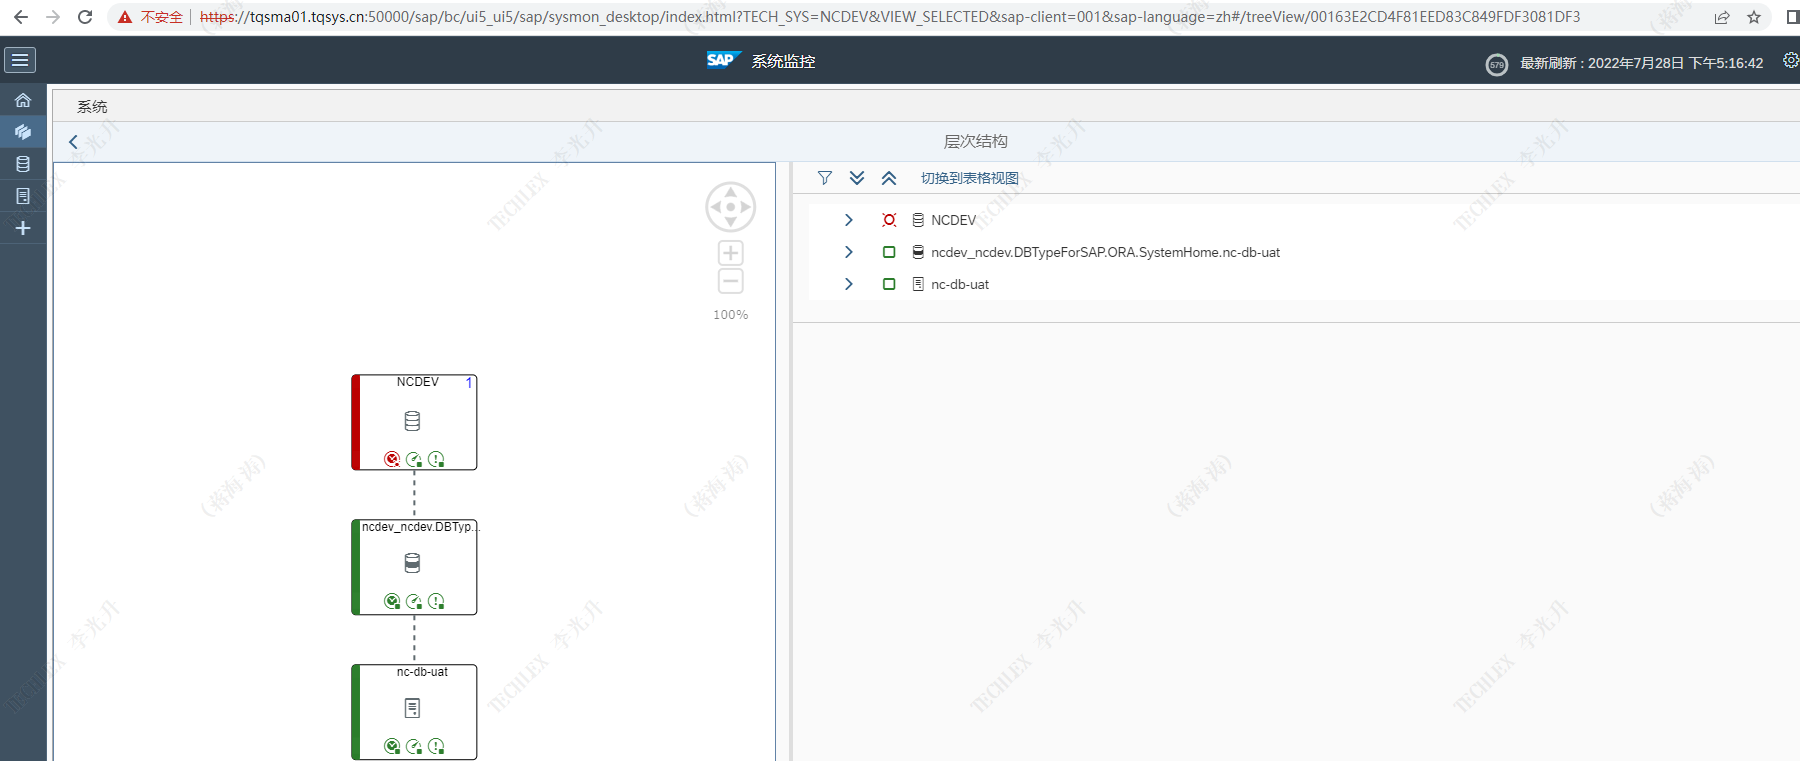Go to Home in left sidebar

point(23,100)
